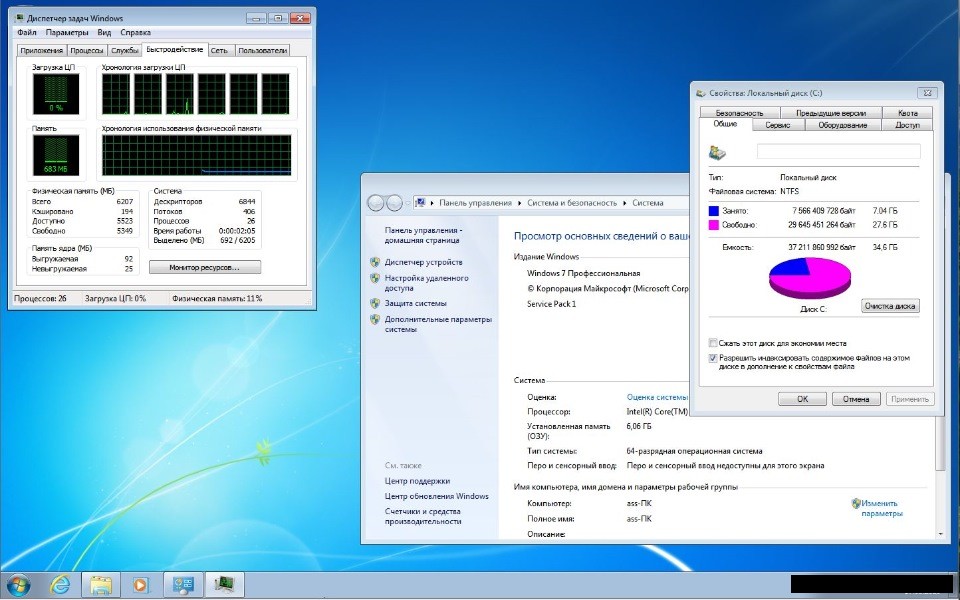Click shield icon beside Дополнительные параметры системы
Image resolution: width=960 pixels, height=600 pixels.
[x=375, y=319]
